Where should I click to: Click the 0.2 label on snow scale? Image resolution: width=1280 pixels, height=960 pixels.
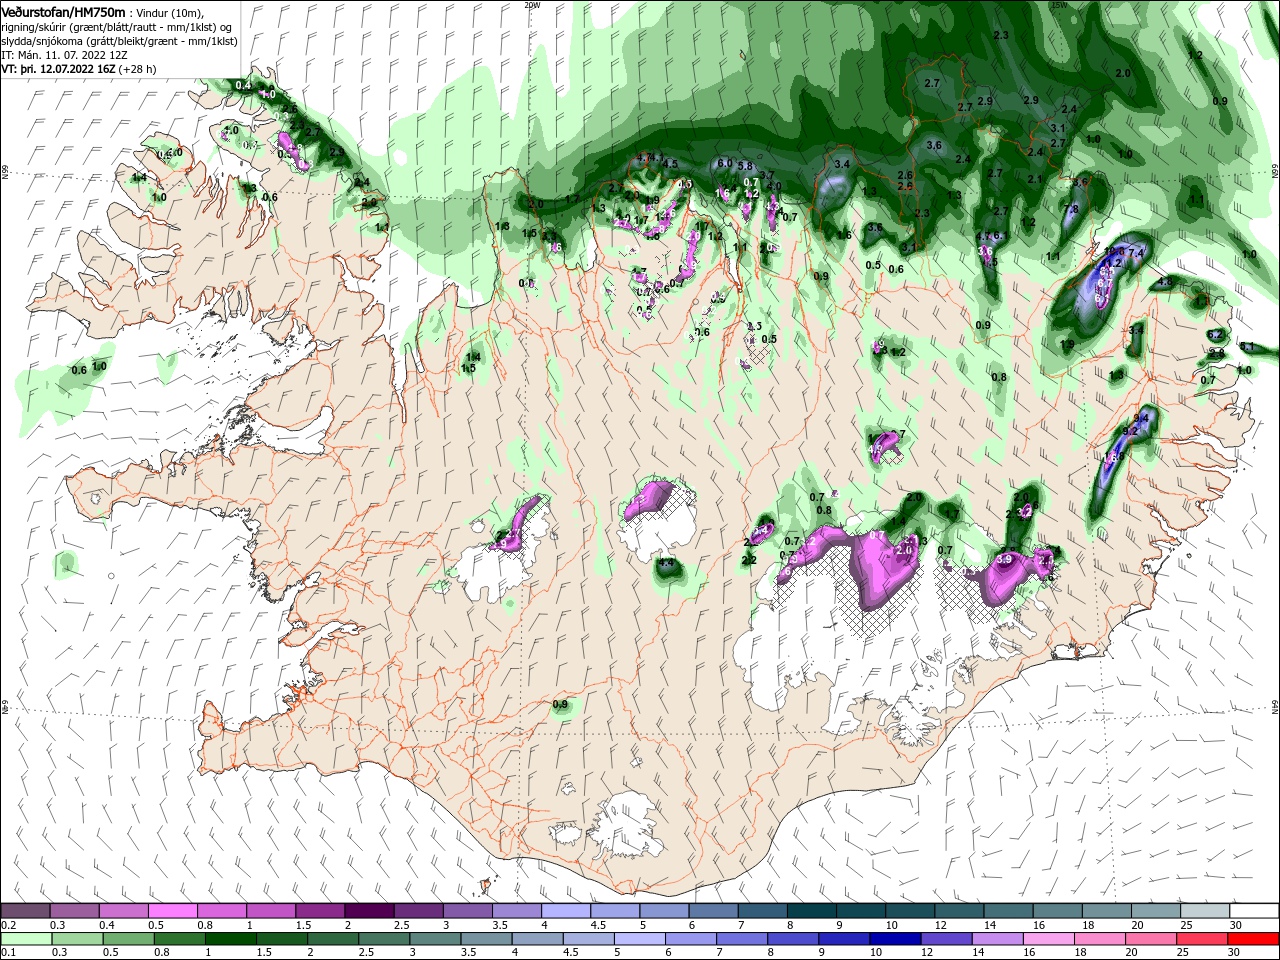coord(8,925)
